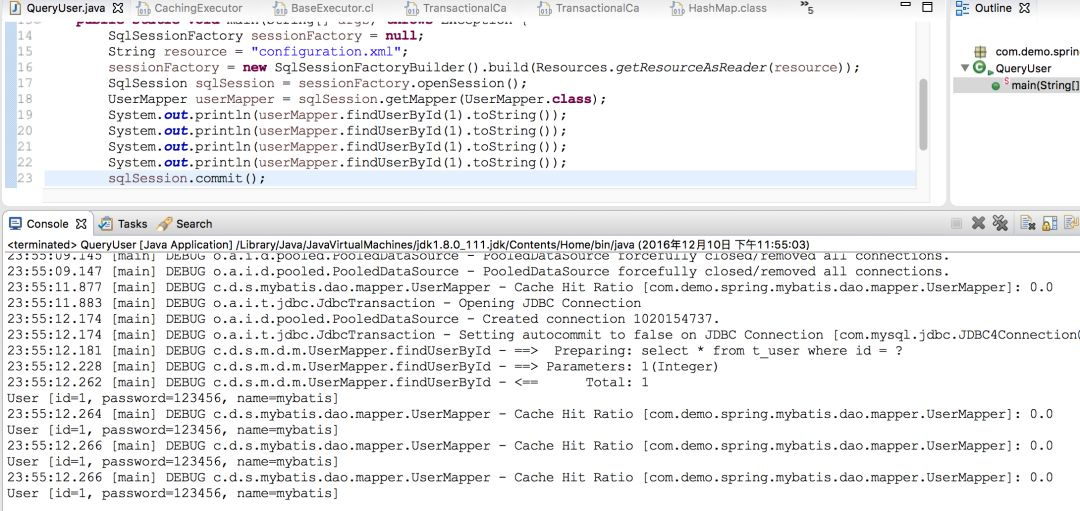Click the Java file icon on QueryUser.java tab

pos(16,8)
